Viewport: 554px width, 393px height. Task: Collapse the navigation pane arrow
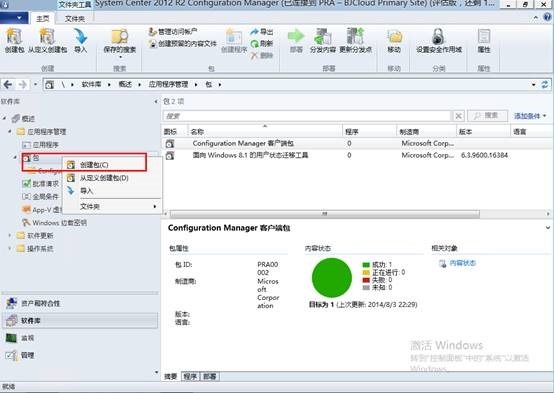tap(155, 102)
